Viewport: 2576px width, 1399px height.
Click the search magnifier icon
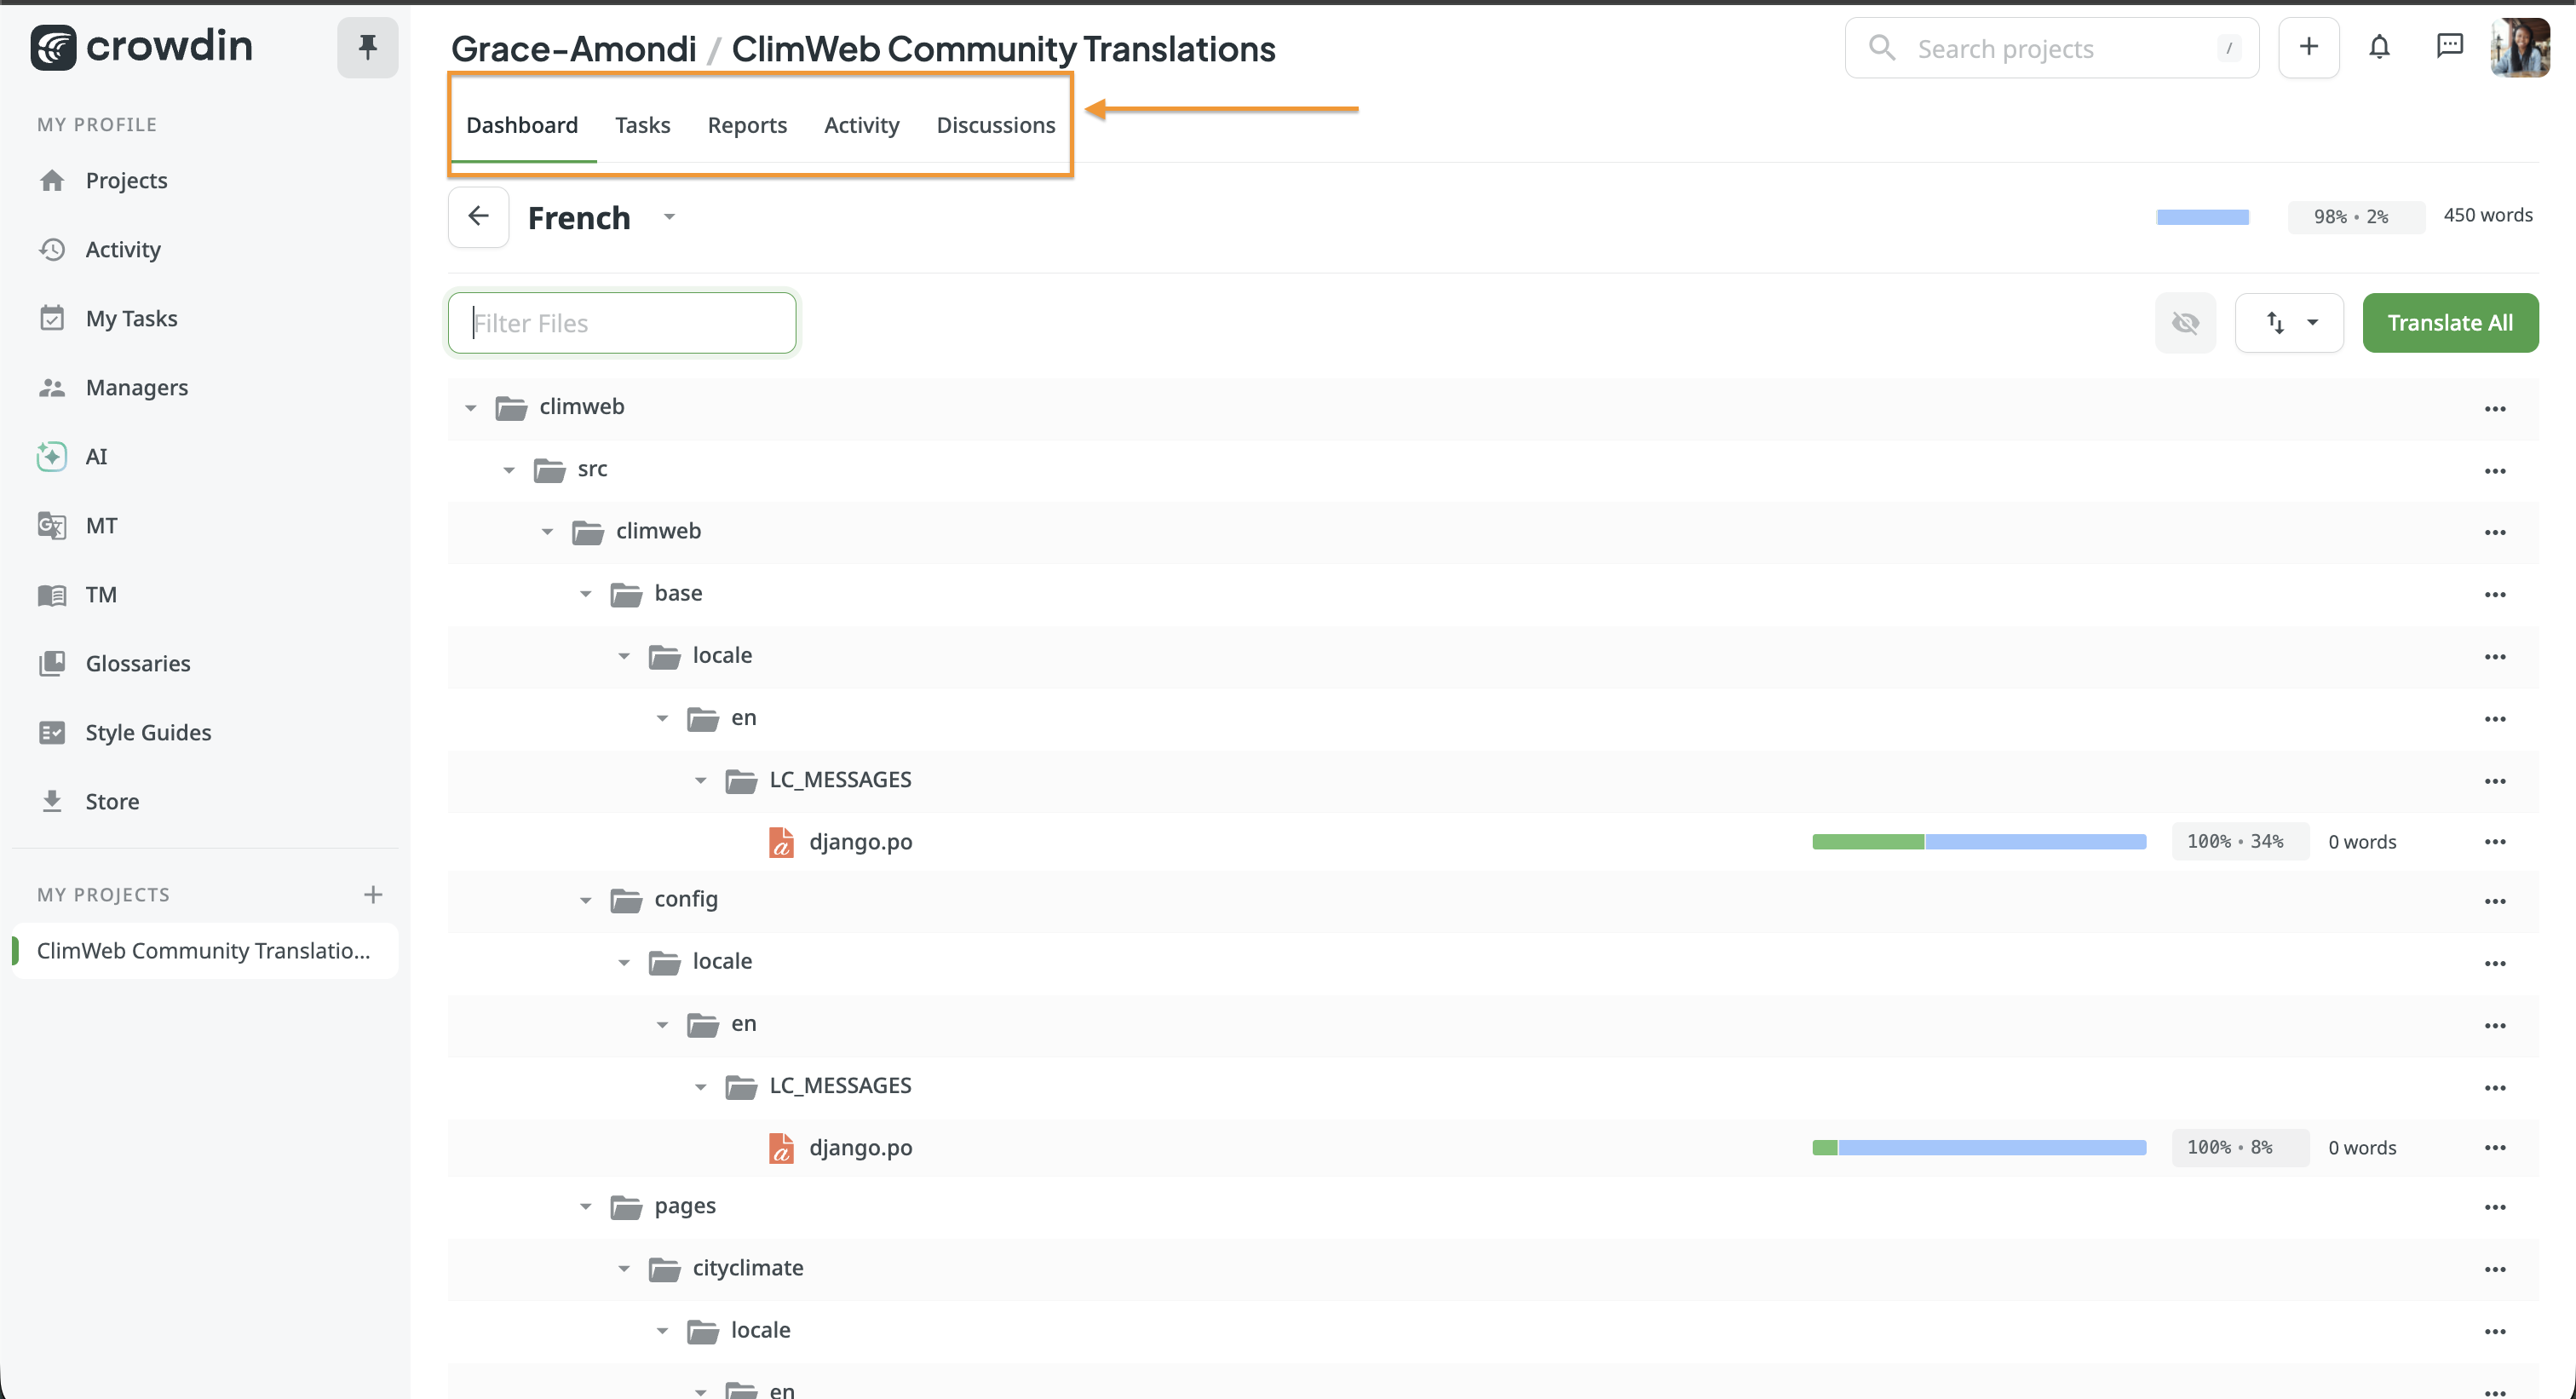[x=1882, y=48]
